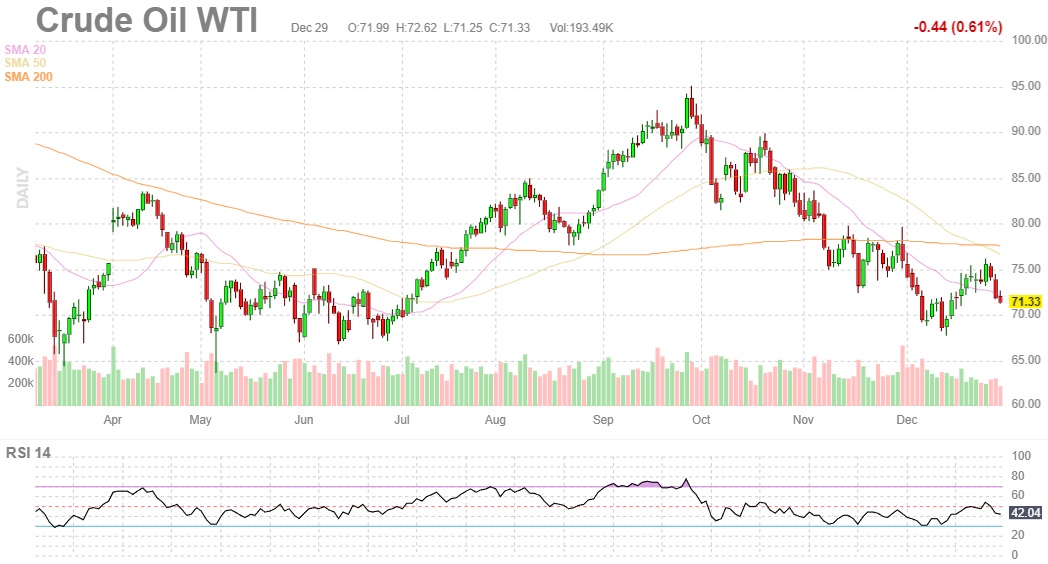Click the 85.00 price axis label
The width and height of the screenshot is (1048, 564).
[1026, 178]
